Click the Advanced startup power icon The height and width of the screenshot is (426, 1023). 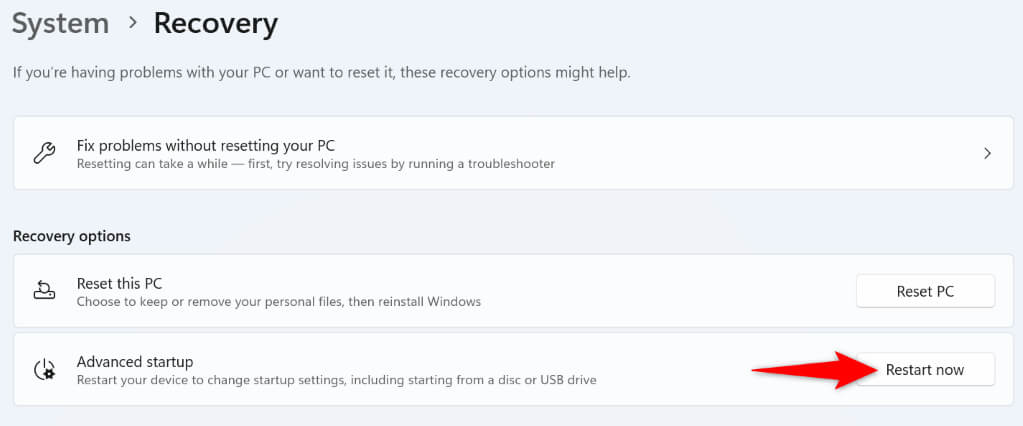44,370
